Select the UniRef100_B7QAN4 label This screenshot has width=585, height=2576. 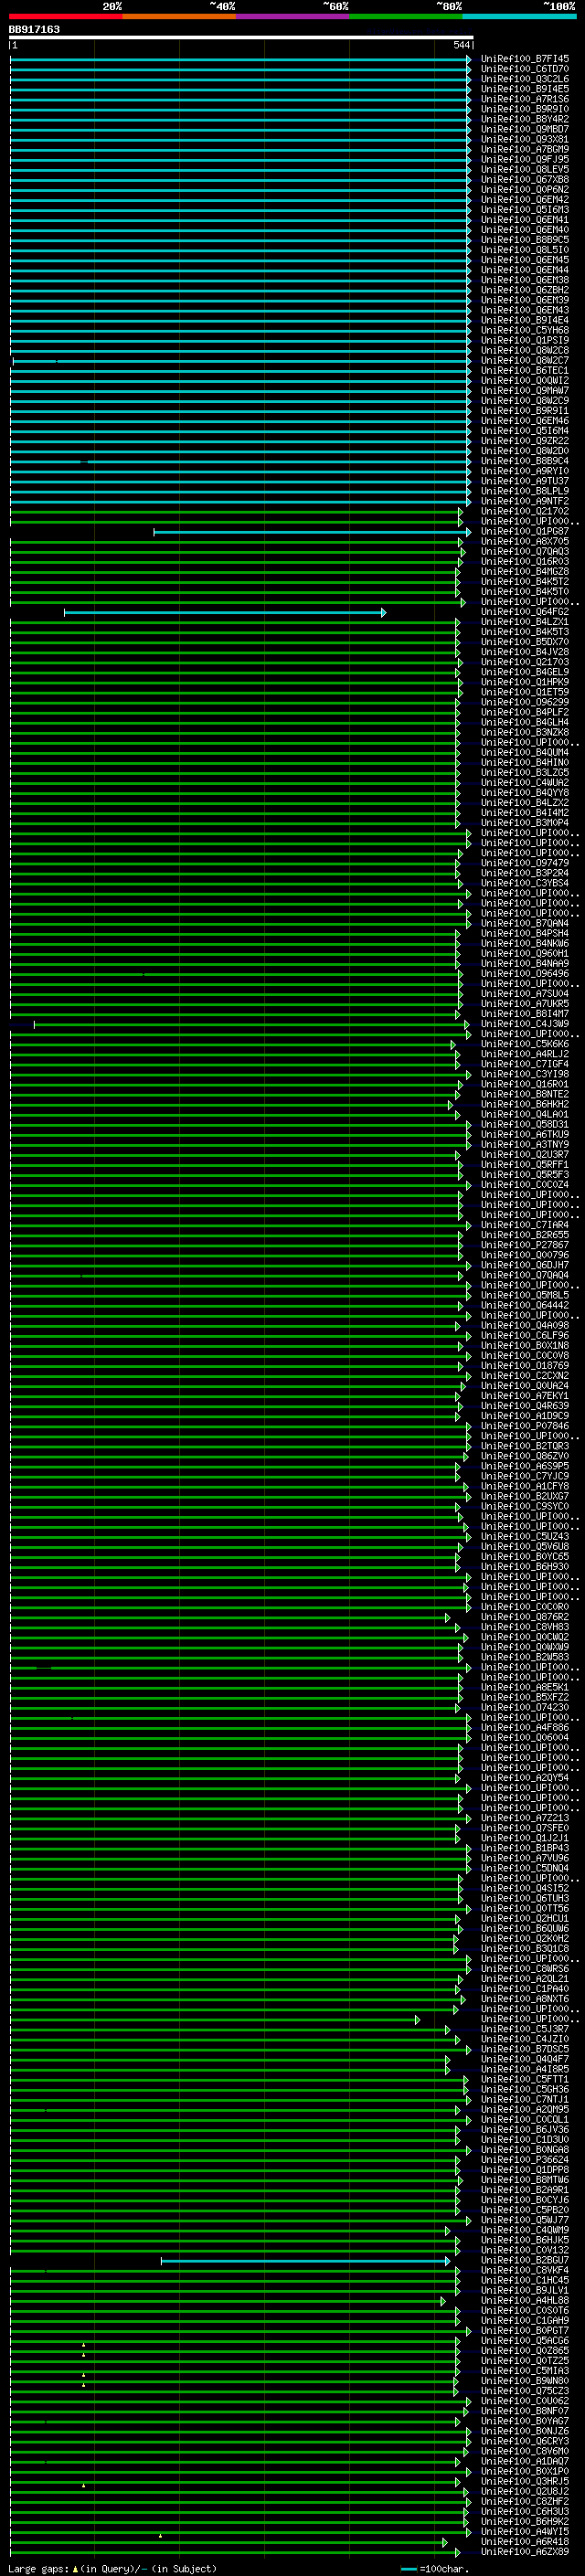tap(525, 924)
